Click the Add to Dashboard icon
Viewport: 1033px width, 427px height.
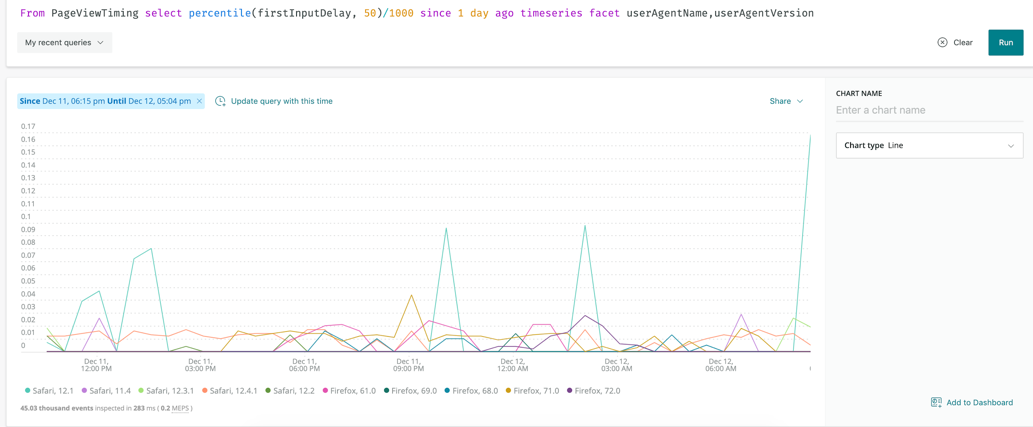point(936,402)
